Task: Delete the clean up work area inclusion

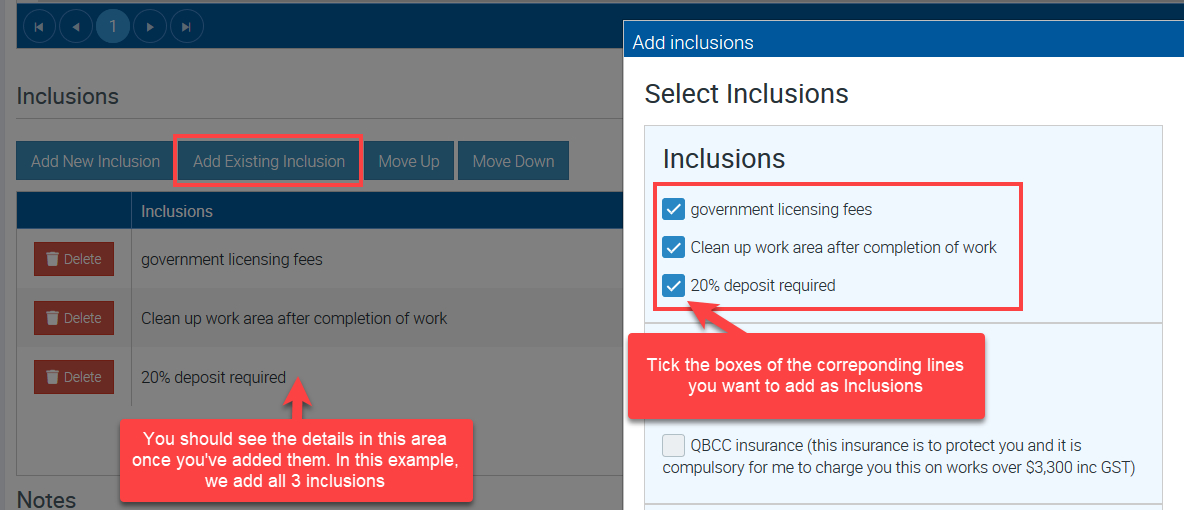Action: pyautogui.click(x=74, y=318)
